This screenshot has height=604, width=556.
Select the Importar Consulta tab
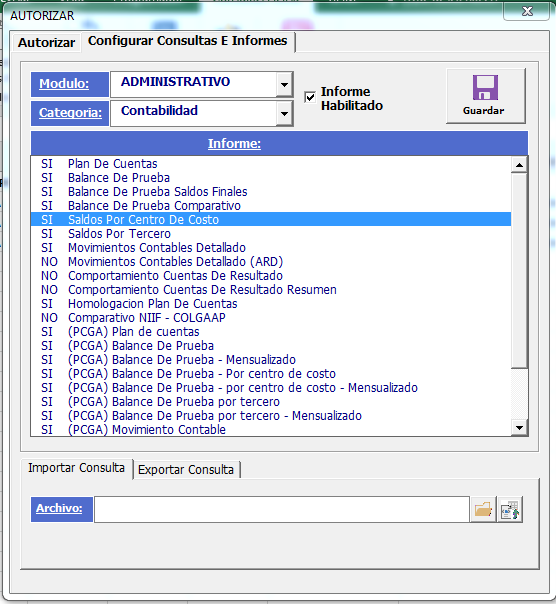click(77, 468)
